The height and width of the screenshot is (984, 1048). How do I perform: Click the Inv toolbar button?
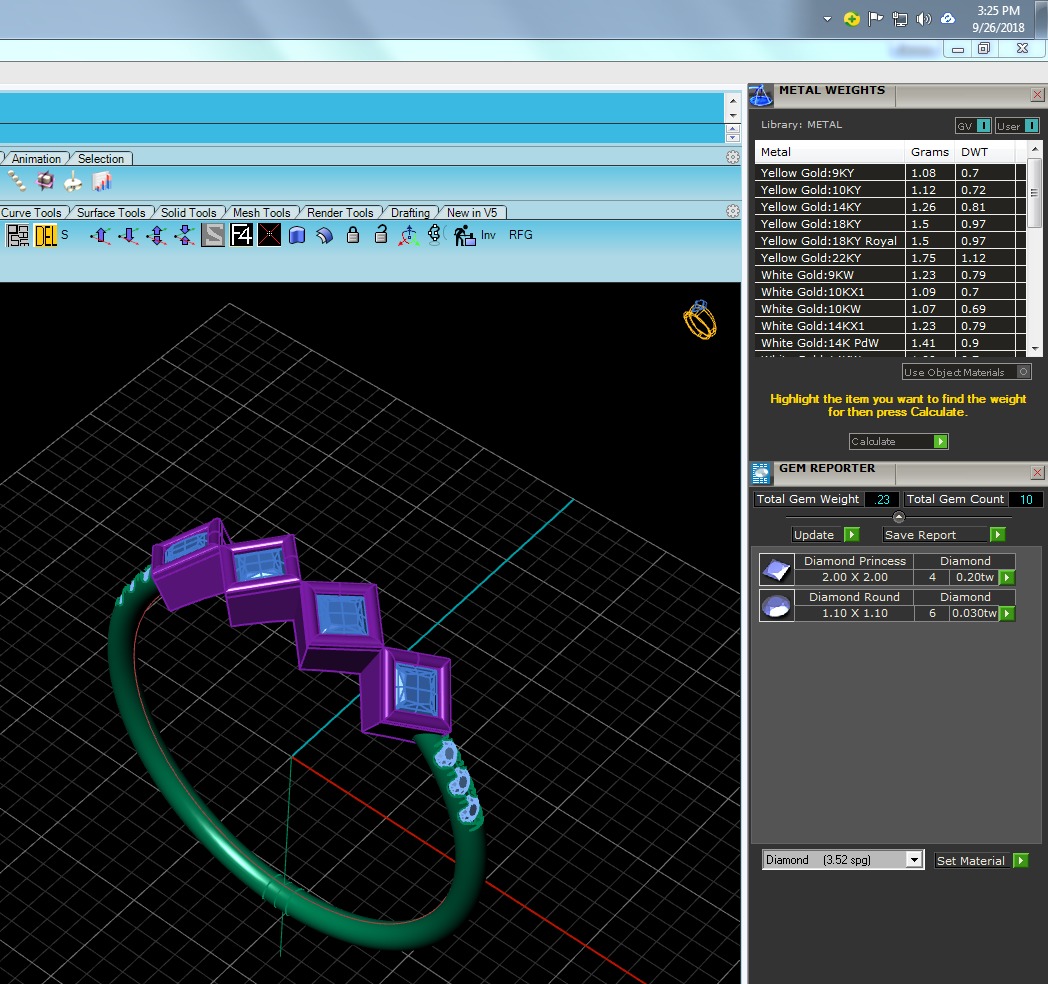pyautogui.click(x=489, y=235)
